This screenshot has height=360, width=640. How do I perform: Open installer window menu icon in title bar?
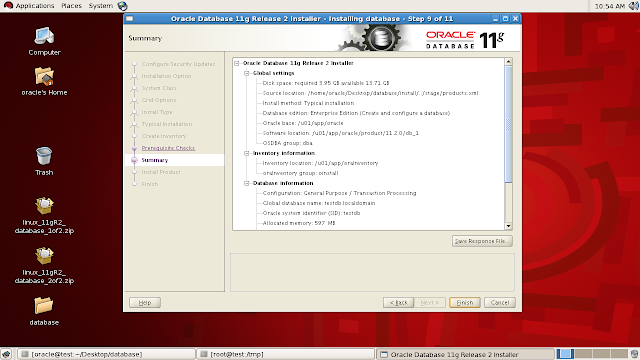point(129,18)
